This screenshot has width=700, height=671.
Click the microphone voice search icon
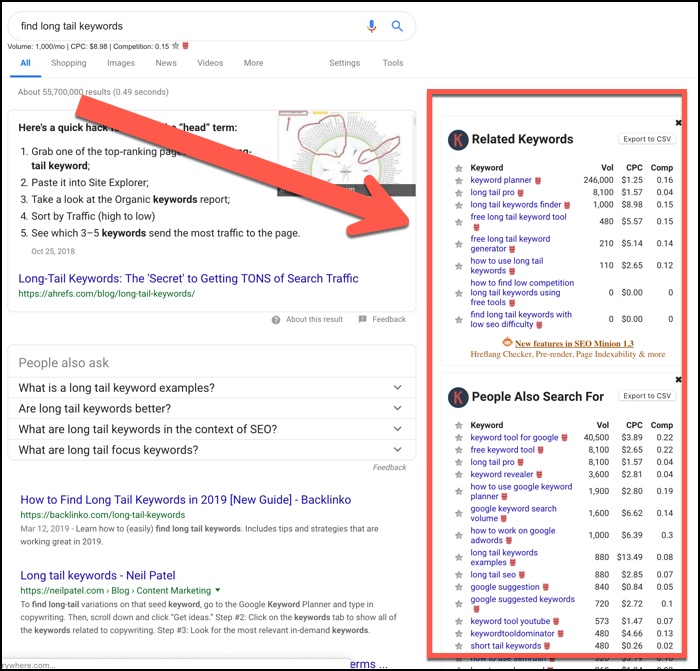click(x=371, y=26)
